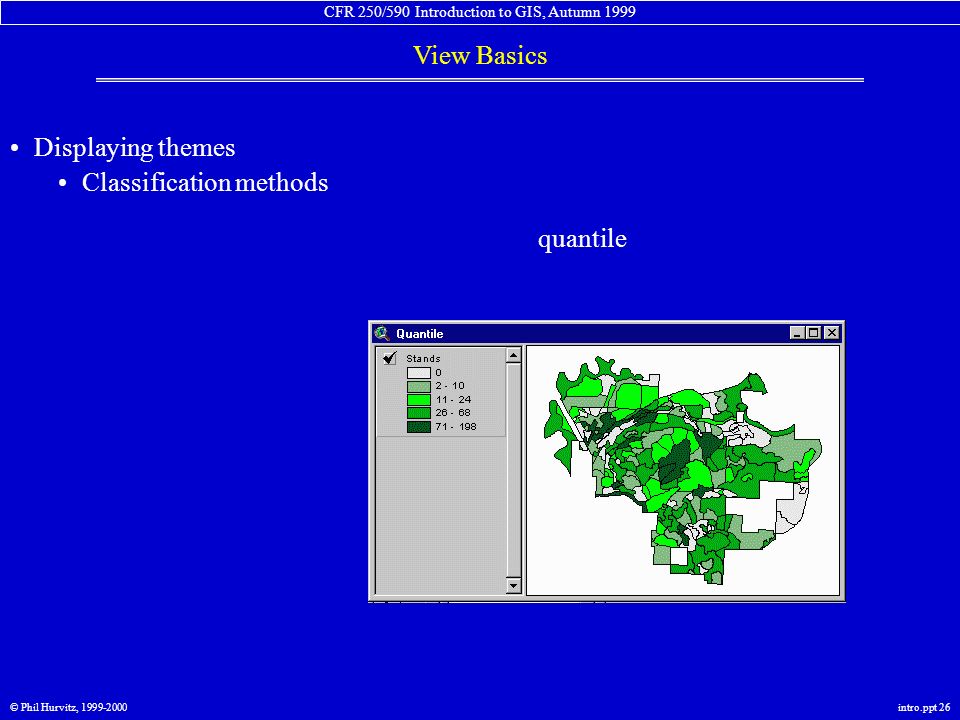Click the stands map in the view
960x720 pixels.
[683, 470]
